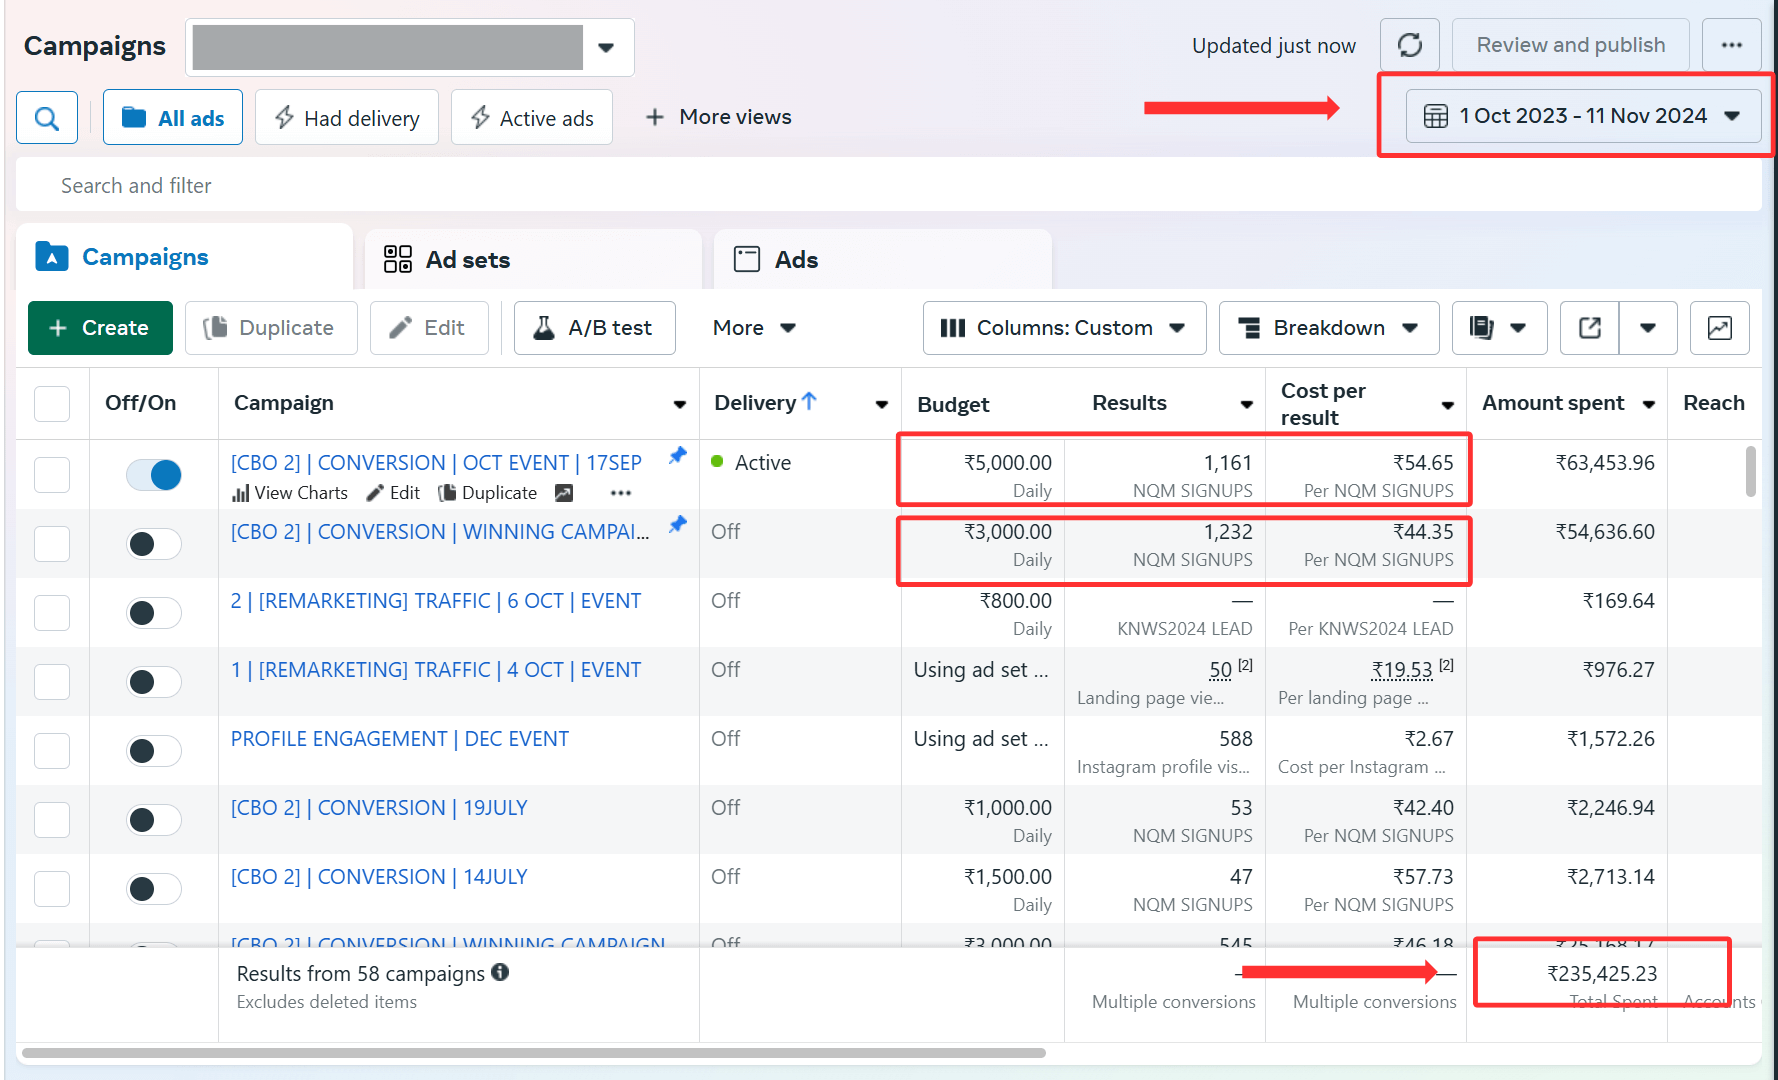Open the Breakdown dropdown
Screen dimensions: 1778x1080
(x=1328, y=328)
